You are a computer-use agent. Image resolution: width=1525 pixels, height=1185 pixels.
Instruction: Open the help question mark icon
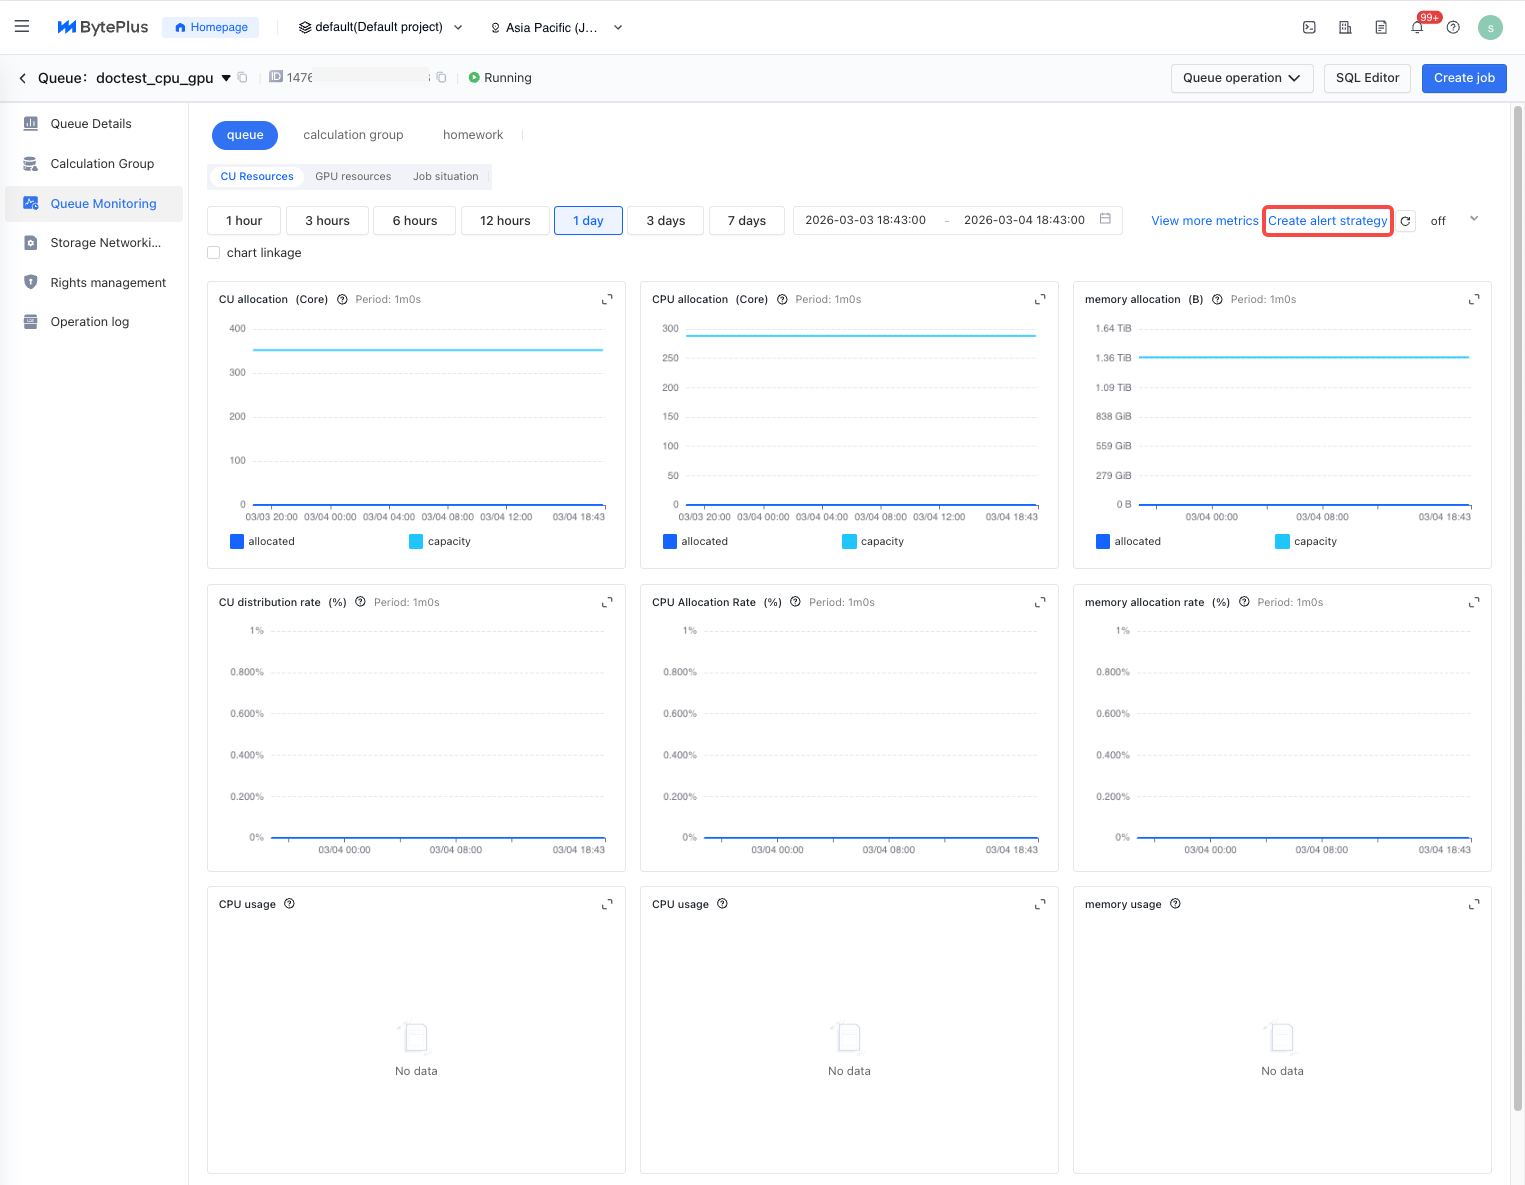click(x=1453, y=28)
